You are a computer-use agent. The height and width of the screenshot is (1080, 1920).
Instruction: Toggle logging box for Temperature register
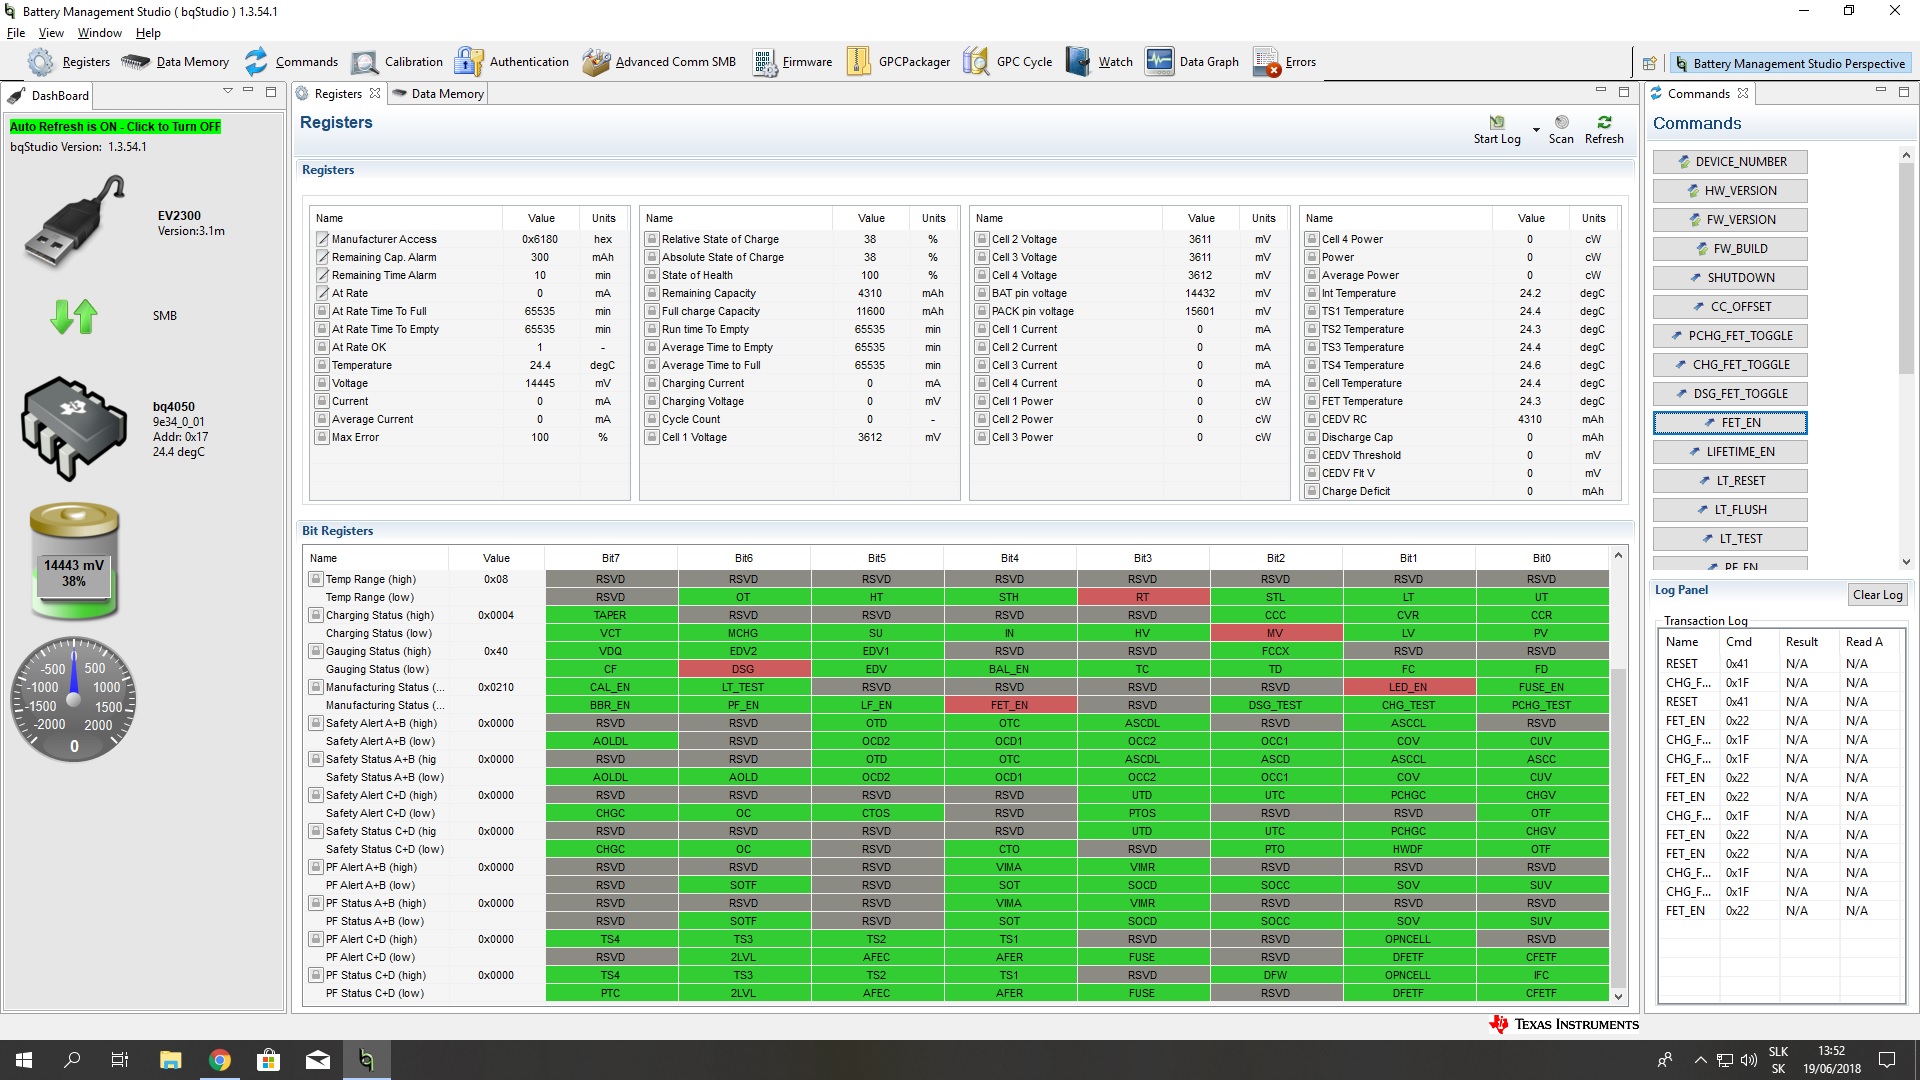322,365
